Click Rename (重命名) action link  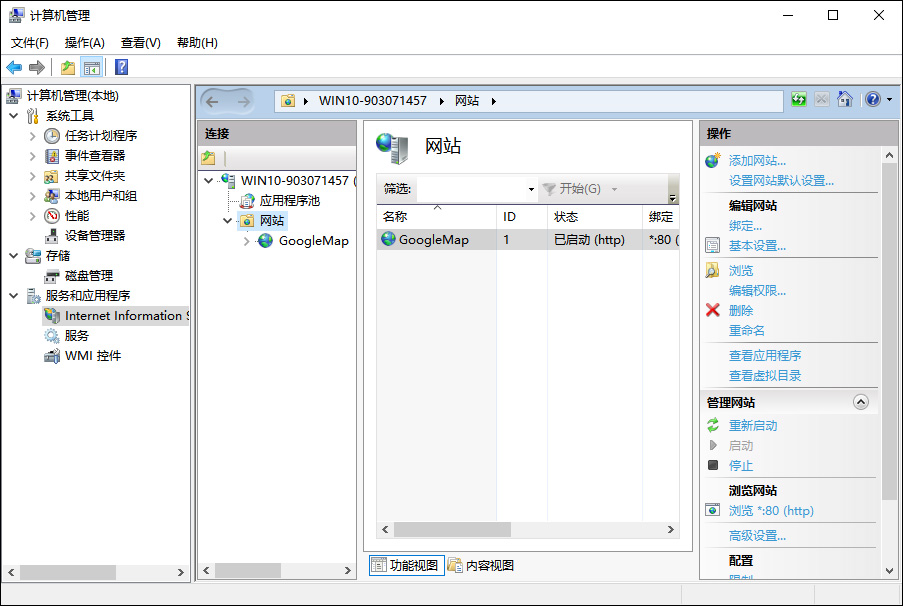pos(746,331)
